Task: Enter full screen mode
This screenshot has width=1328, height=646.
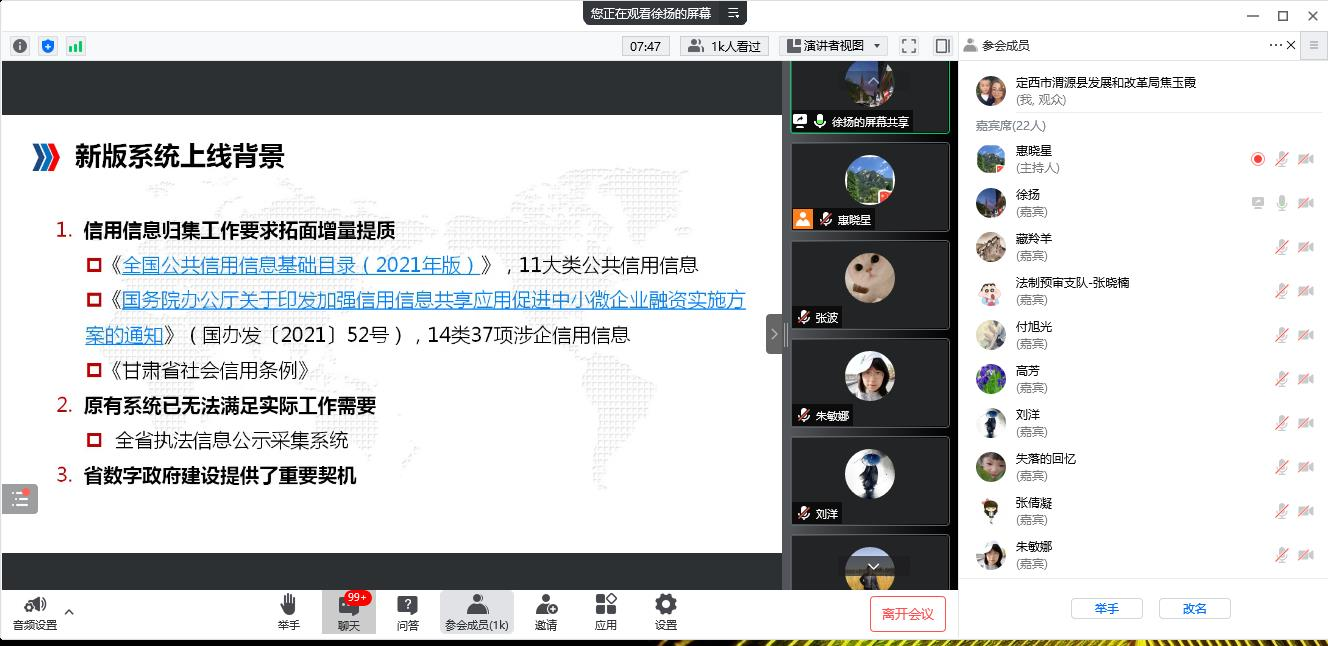Action: [909, 46]
